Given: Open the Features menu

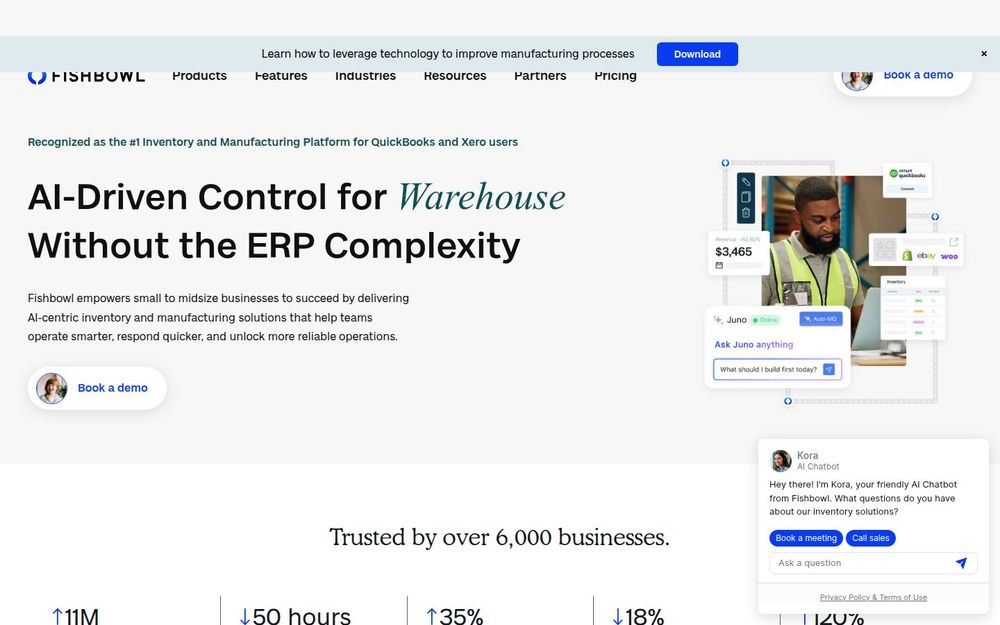Looking at the screenshot, I should pyautogui.click(x=281, y=76).
